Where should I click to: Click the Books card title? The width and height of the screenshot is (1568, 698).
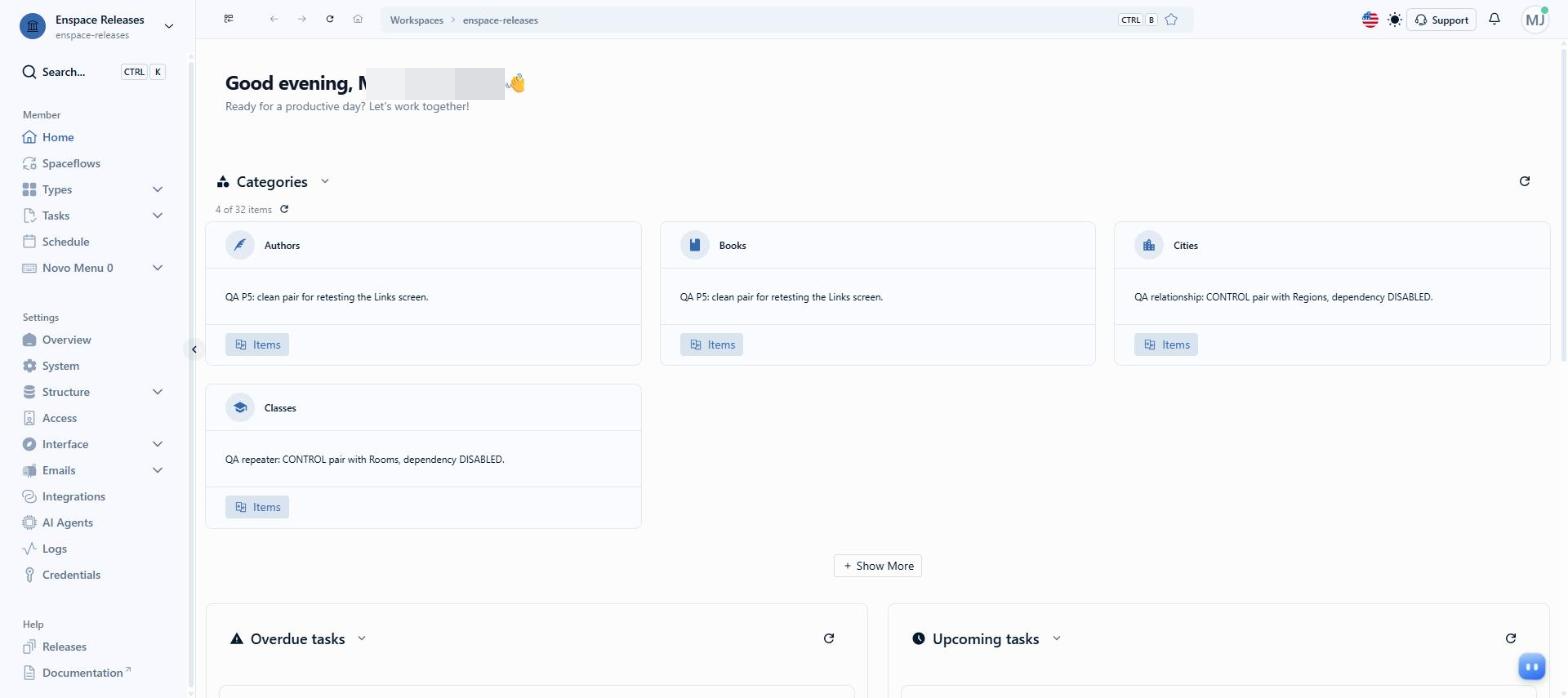point(732,245)
